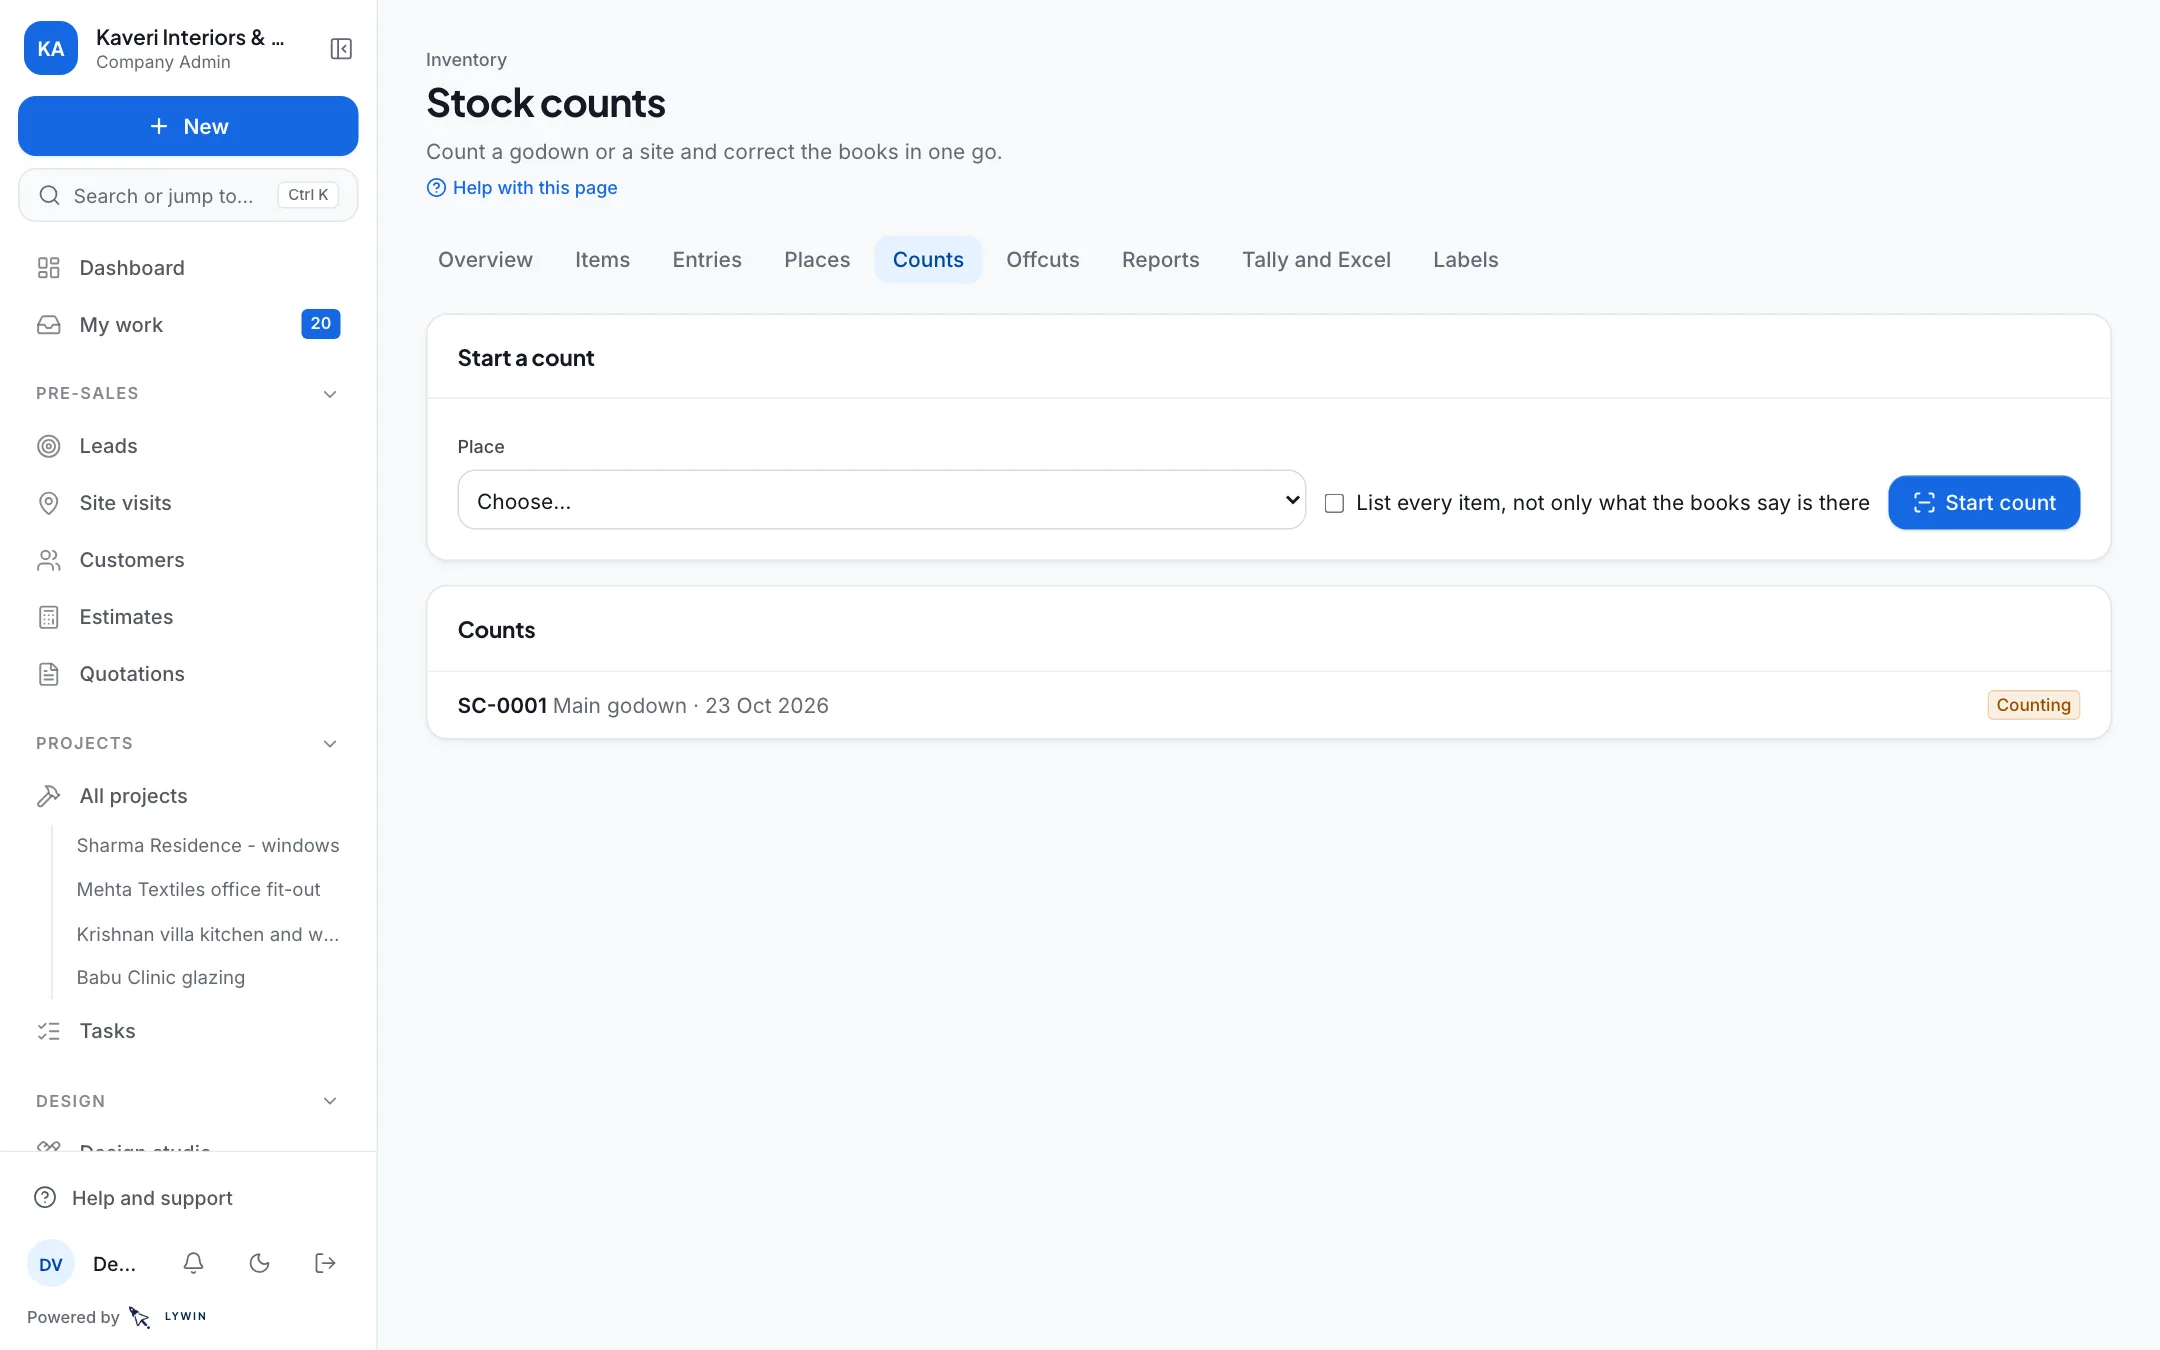Collapse the sidebar panel icon

click(x=341, y=49)
